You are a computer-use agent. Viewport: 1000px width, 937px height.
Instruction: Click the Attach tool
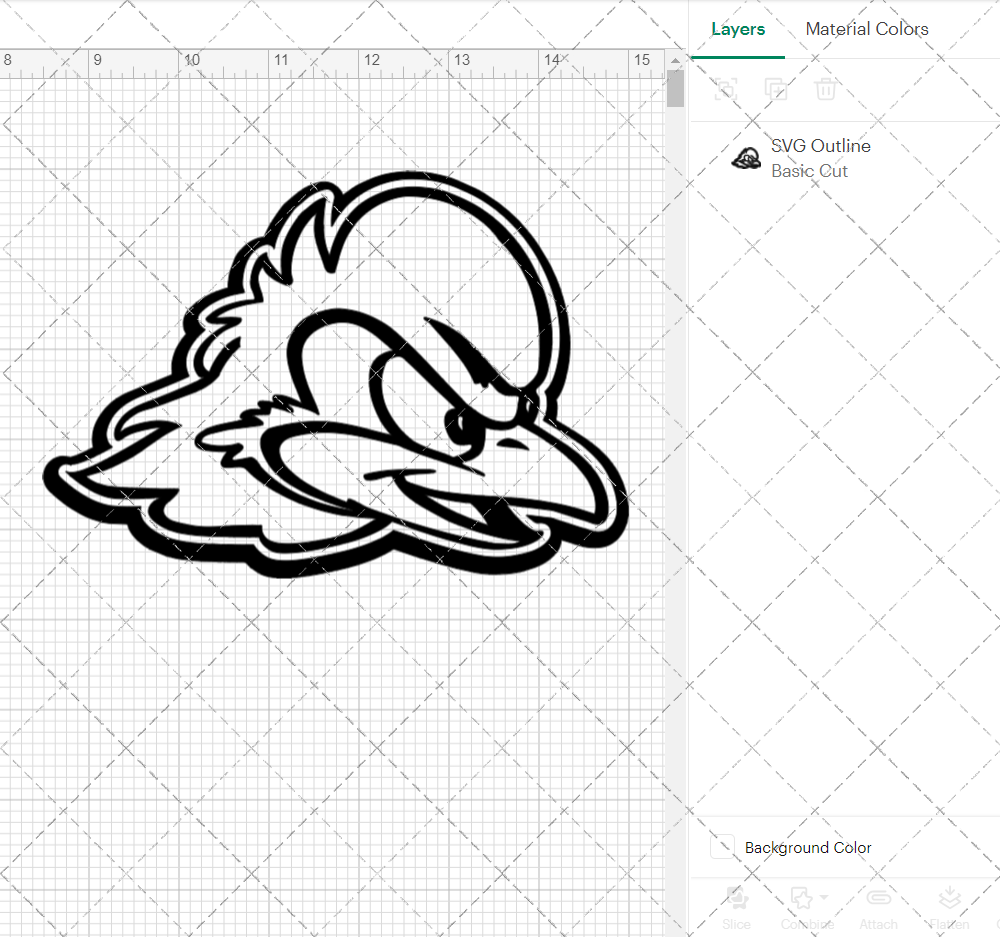pos(878,908)
